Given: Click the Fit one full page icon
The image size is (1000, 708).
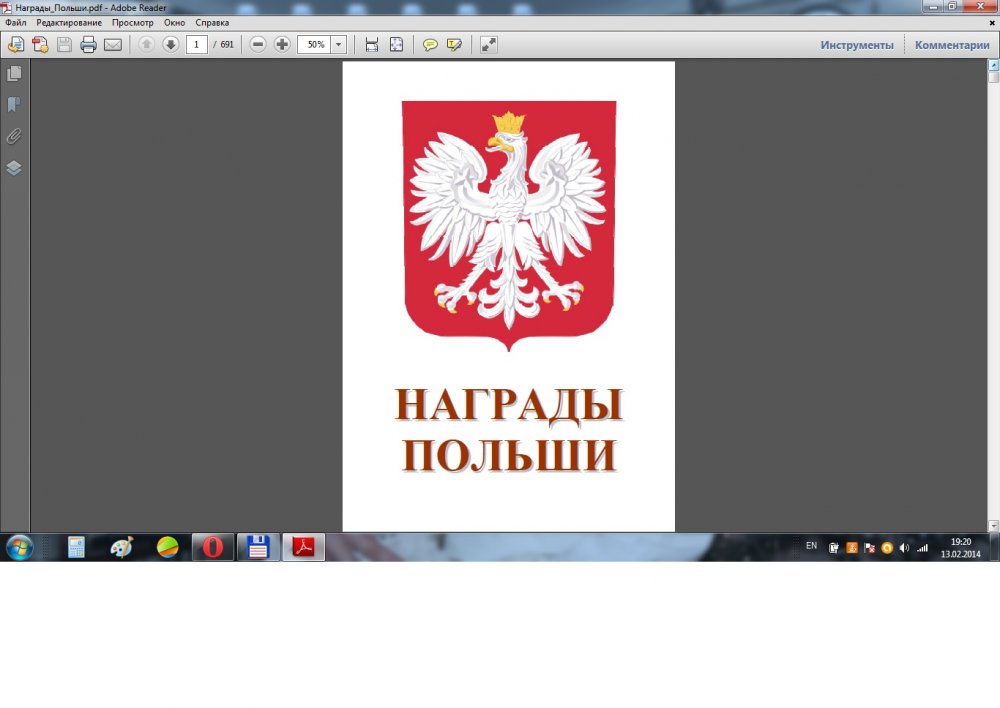Looking at the screenshot, I should pyautogui.click(x=396, y=45).
